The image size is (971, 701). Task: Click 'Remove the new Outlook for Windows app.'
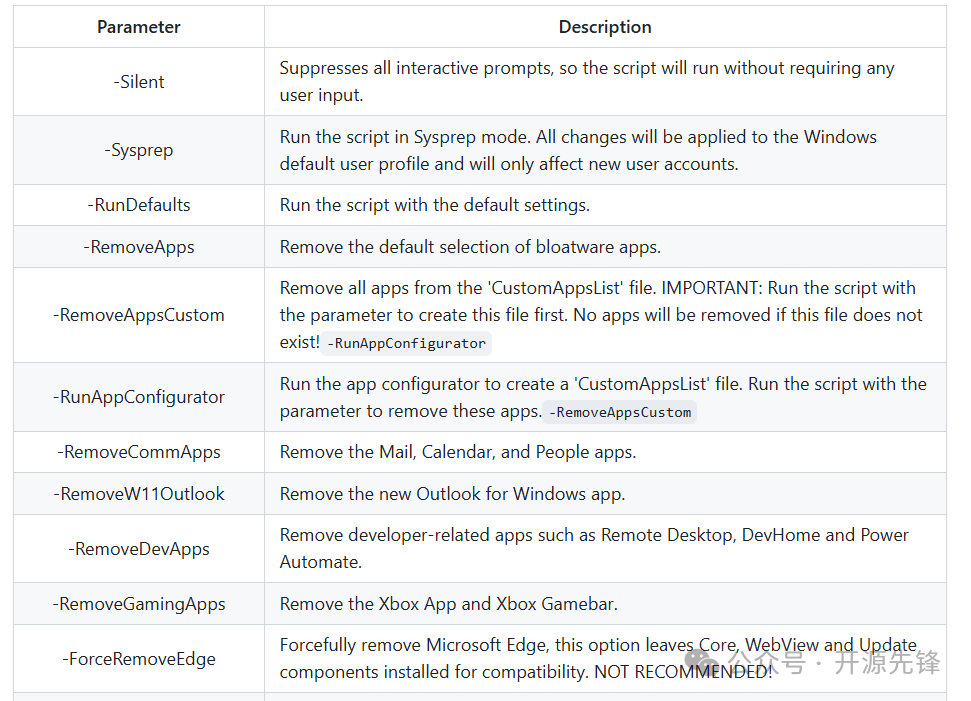click(x=452, y=494)
